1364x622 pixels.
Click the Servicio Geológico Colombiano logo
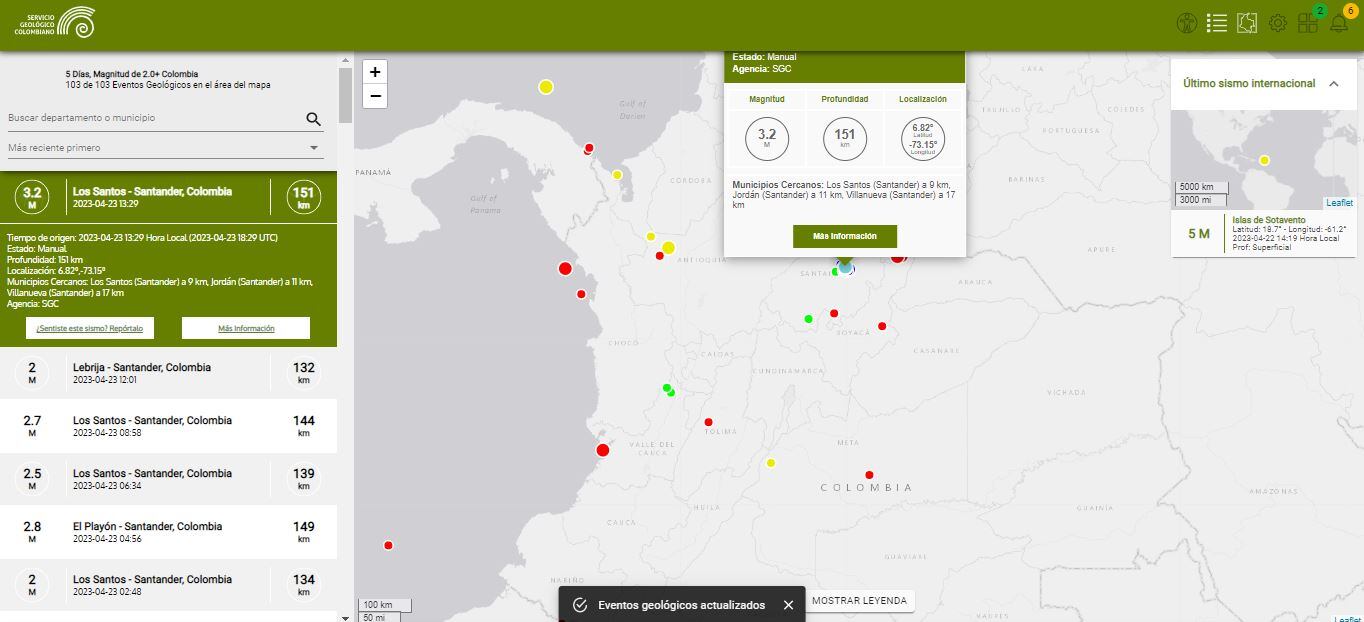(x=55, y=23)
